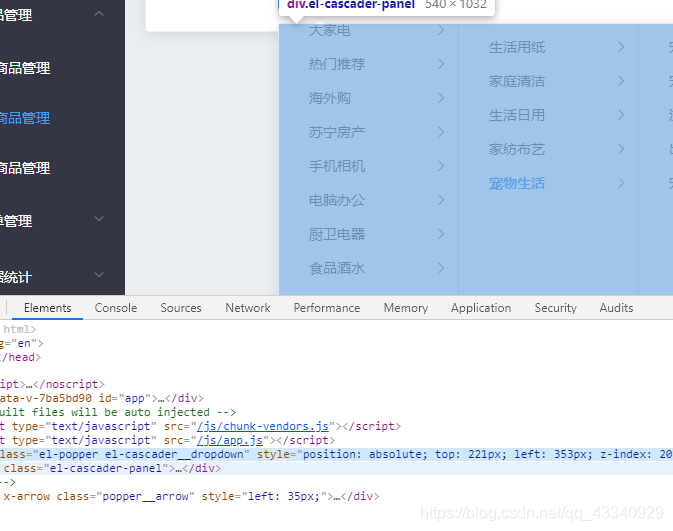Open the Performance tab
Image resolution: width=673 pixels, height=531 pixels.
(327, 308)
